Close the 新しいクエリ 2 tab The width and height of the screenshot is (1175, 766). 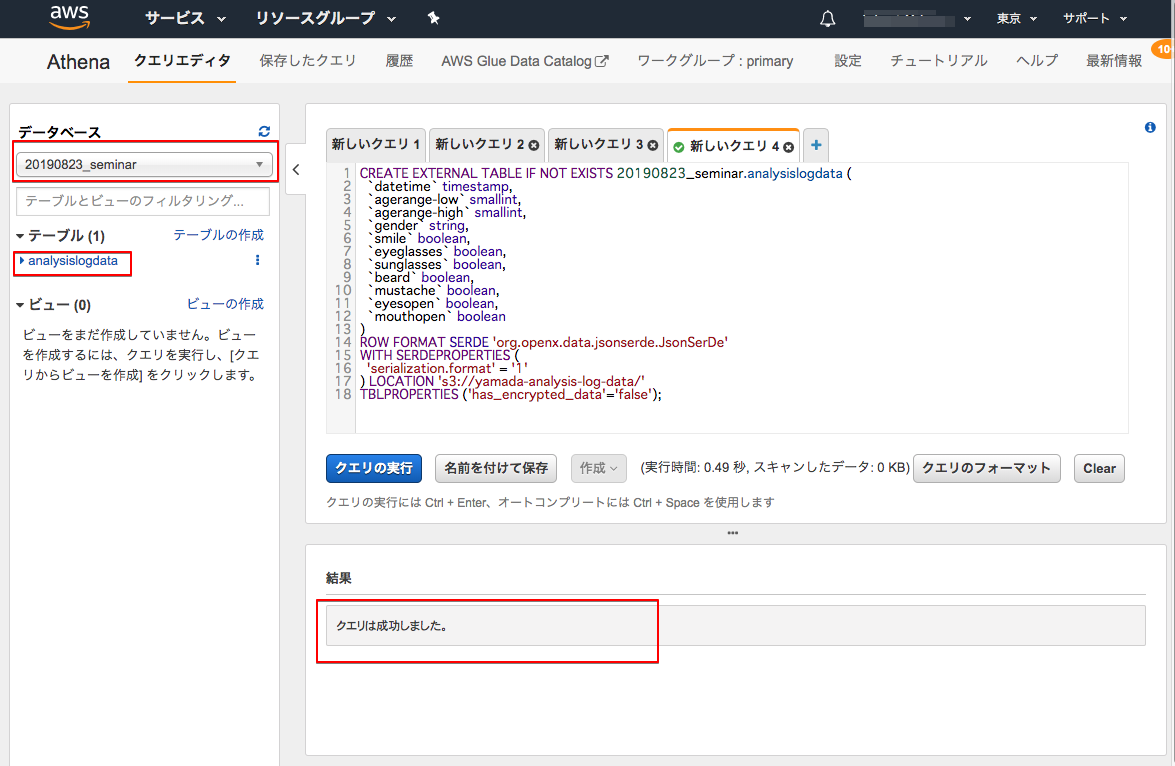[x=534, y=145]
